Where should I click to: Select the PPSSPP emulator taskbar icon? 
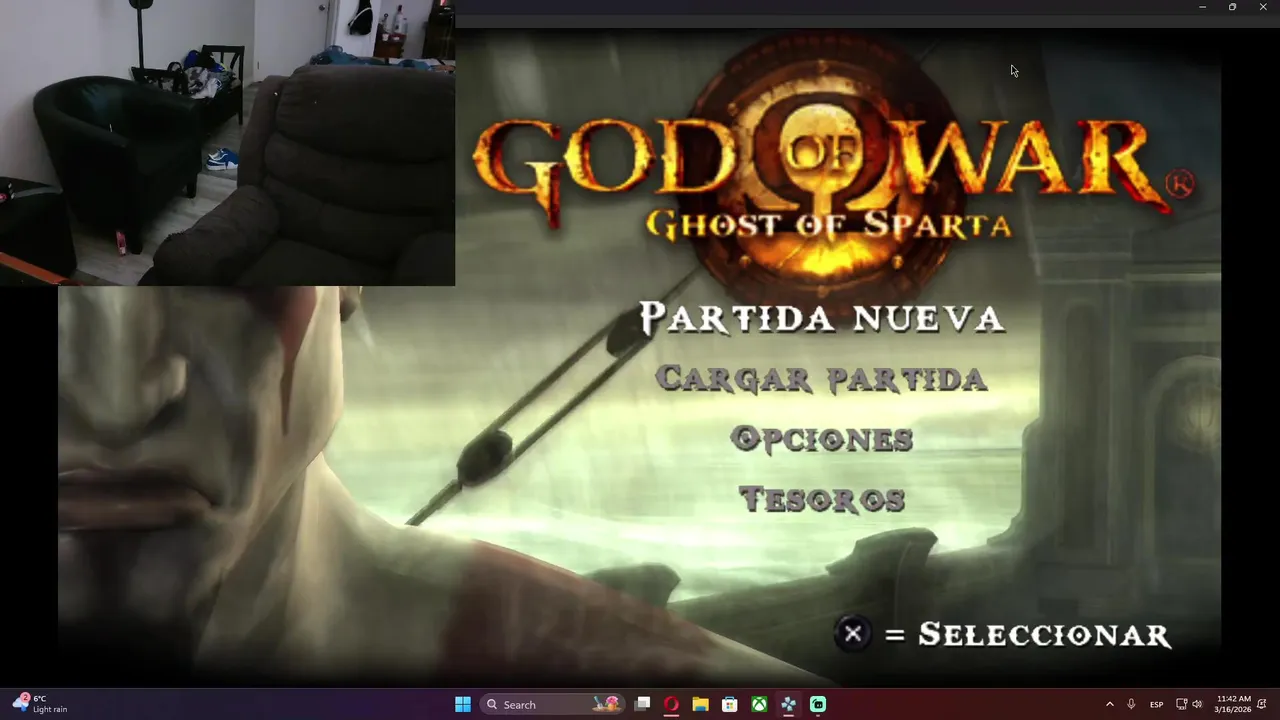pyautogui.click(x=788, y=704)
